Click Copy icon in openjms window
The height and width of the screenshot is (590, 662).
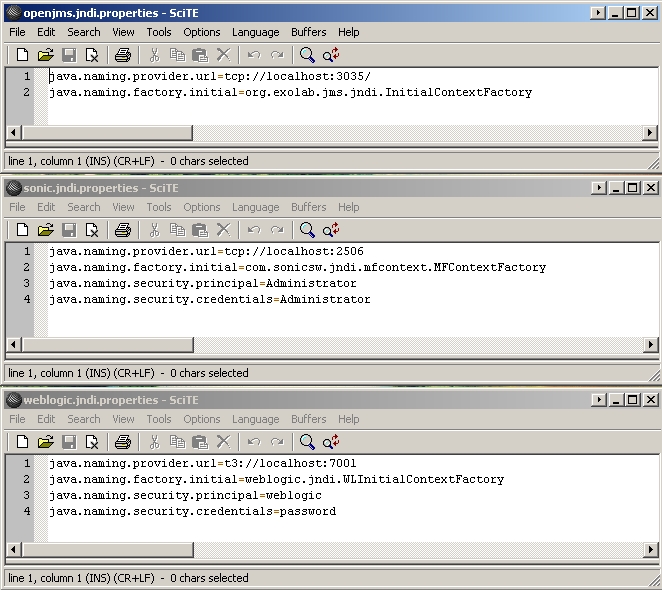point(177,55)
